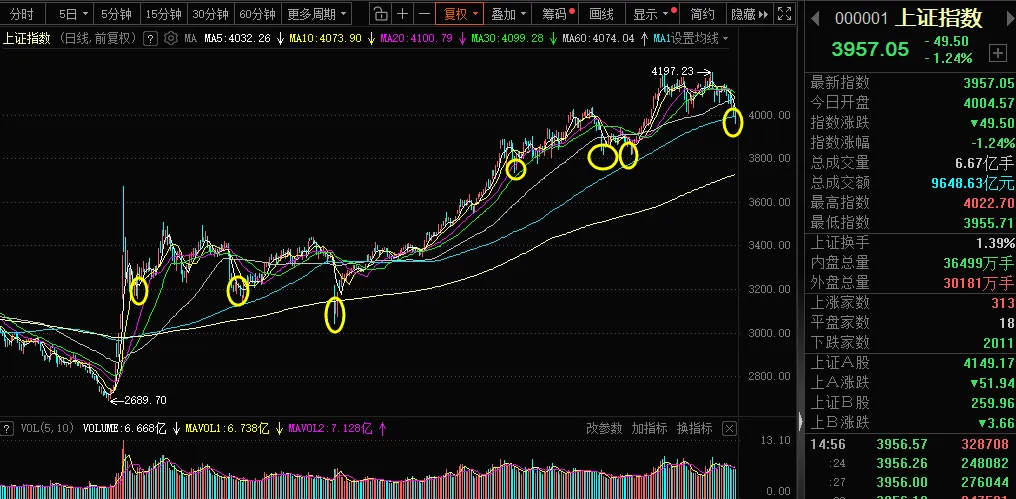The image size is (1016, 499).
Task: Select the 30分钟 period tab
Action: click(x=211, y=14)
